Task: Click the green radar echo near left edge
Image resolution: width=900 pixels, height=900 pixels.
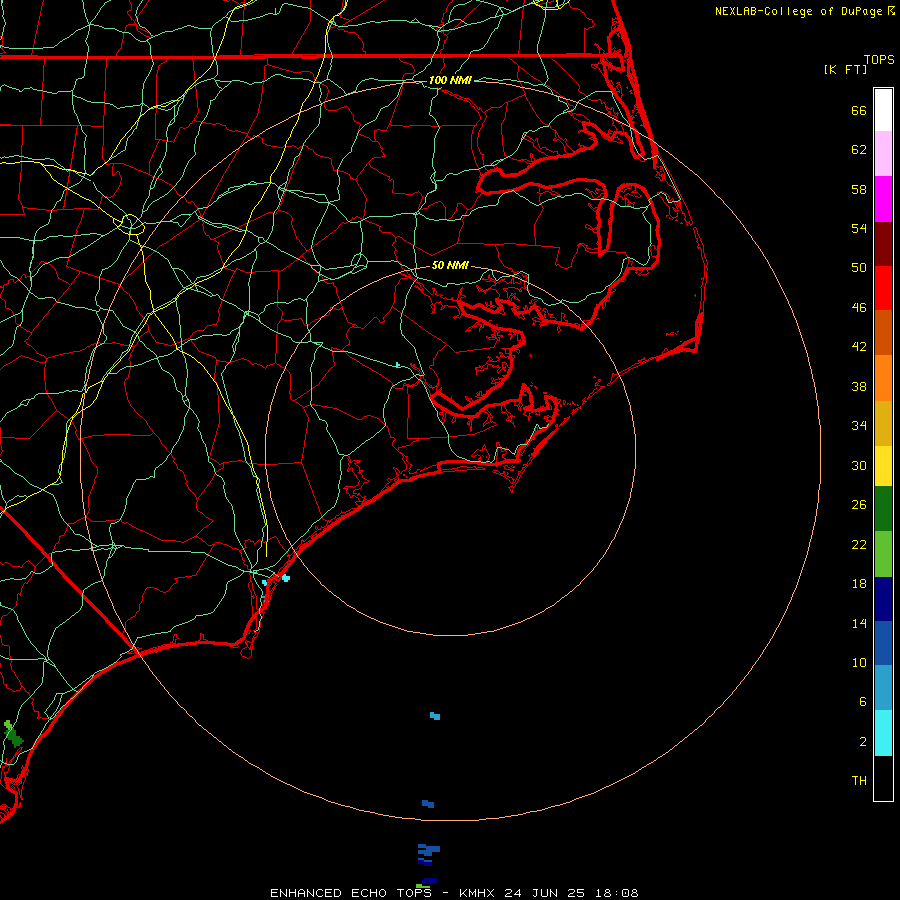Action: point(13,734)
